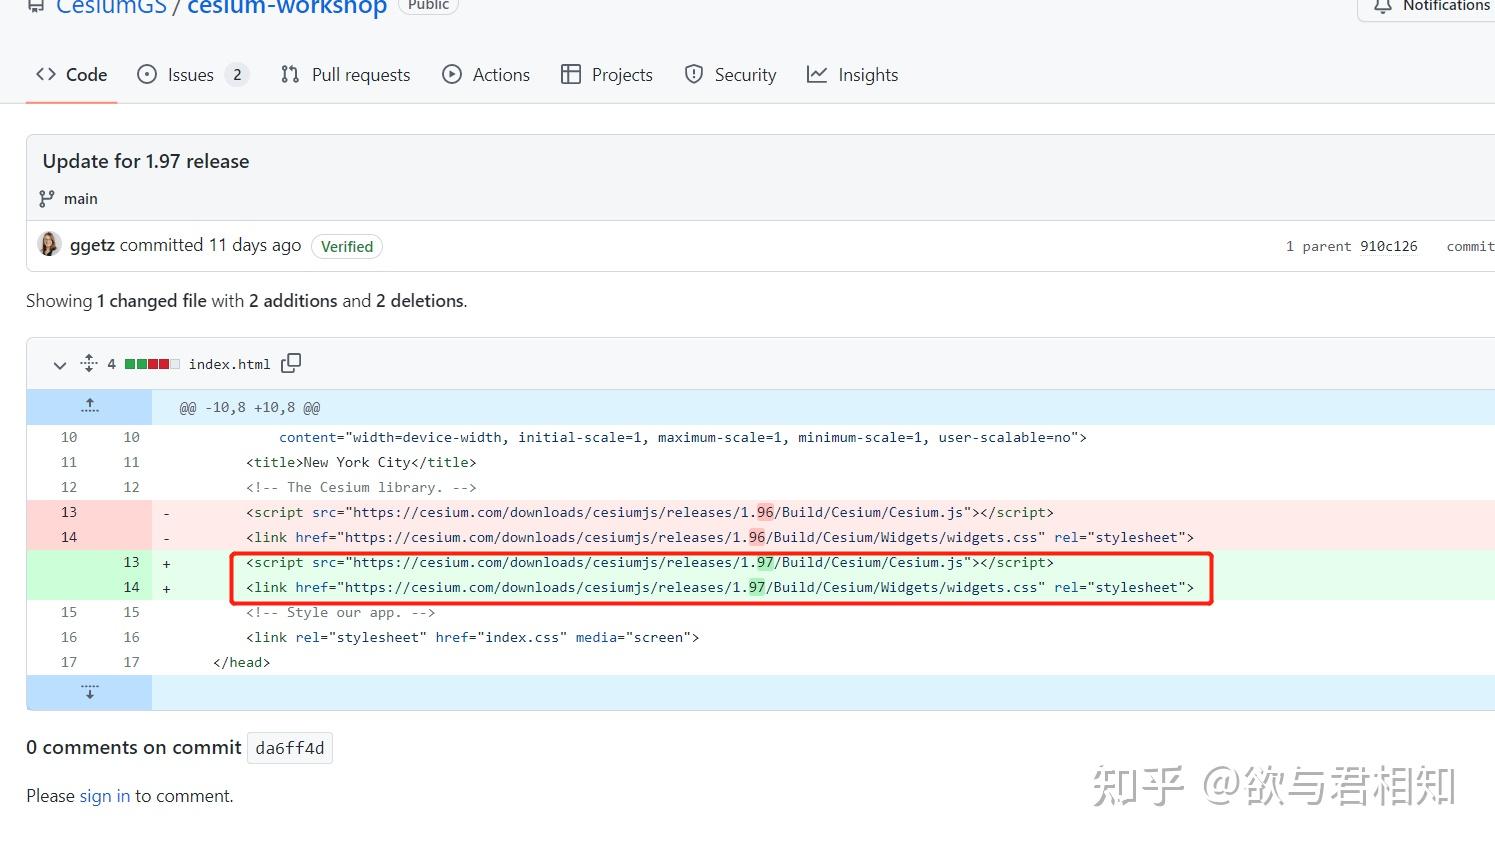Open the Code tab's angle-brackets icon
1495x846 pixels.
pos(46,74)
